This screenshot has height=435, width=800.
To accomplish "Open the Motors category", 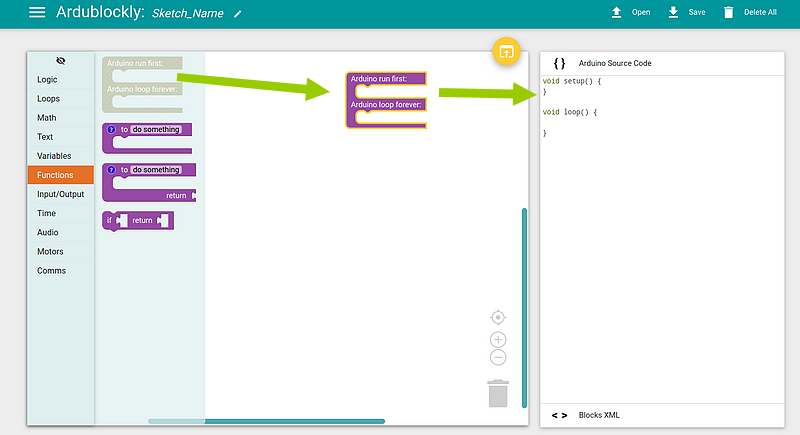I will 61,251.
